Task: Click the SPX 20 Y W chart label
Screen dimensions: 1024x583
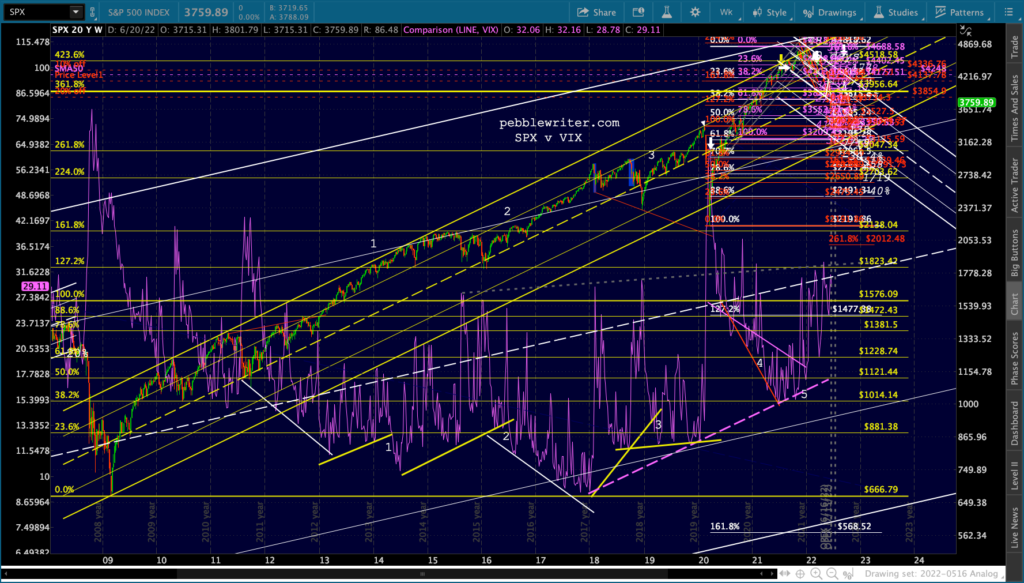Action: coord(77,30)
